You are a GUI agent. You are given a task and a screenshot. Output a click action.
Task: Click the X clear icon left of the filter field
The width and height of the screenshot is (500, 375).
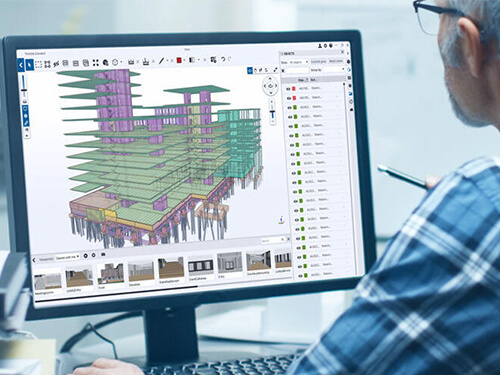pyautogui.click(x=283, y=71)
